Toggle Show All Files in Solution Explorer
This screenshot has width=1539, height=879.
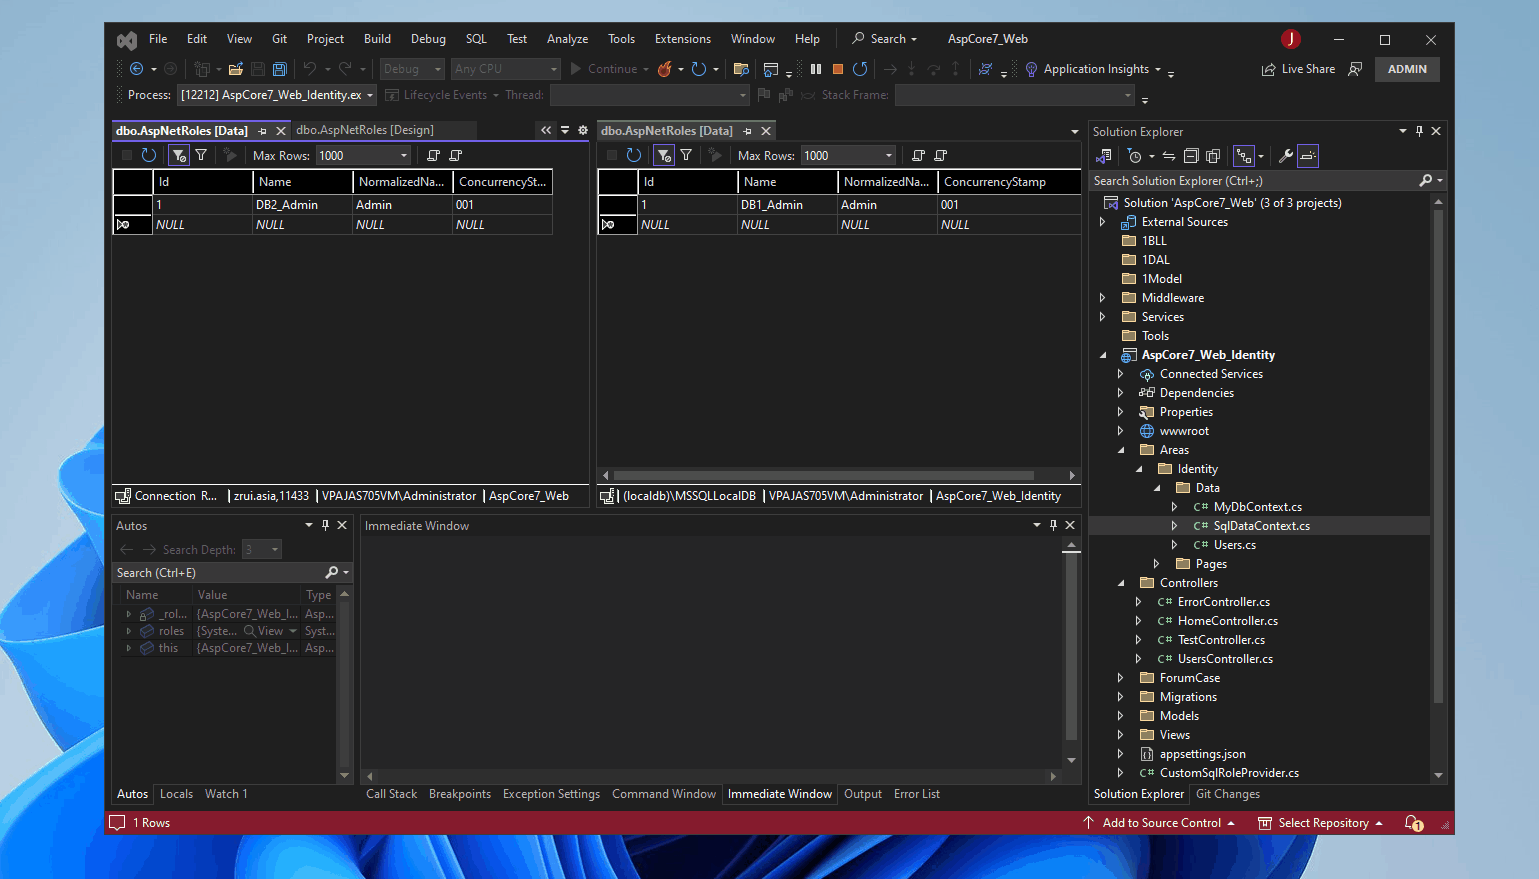coord(1213,156)
